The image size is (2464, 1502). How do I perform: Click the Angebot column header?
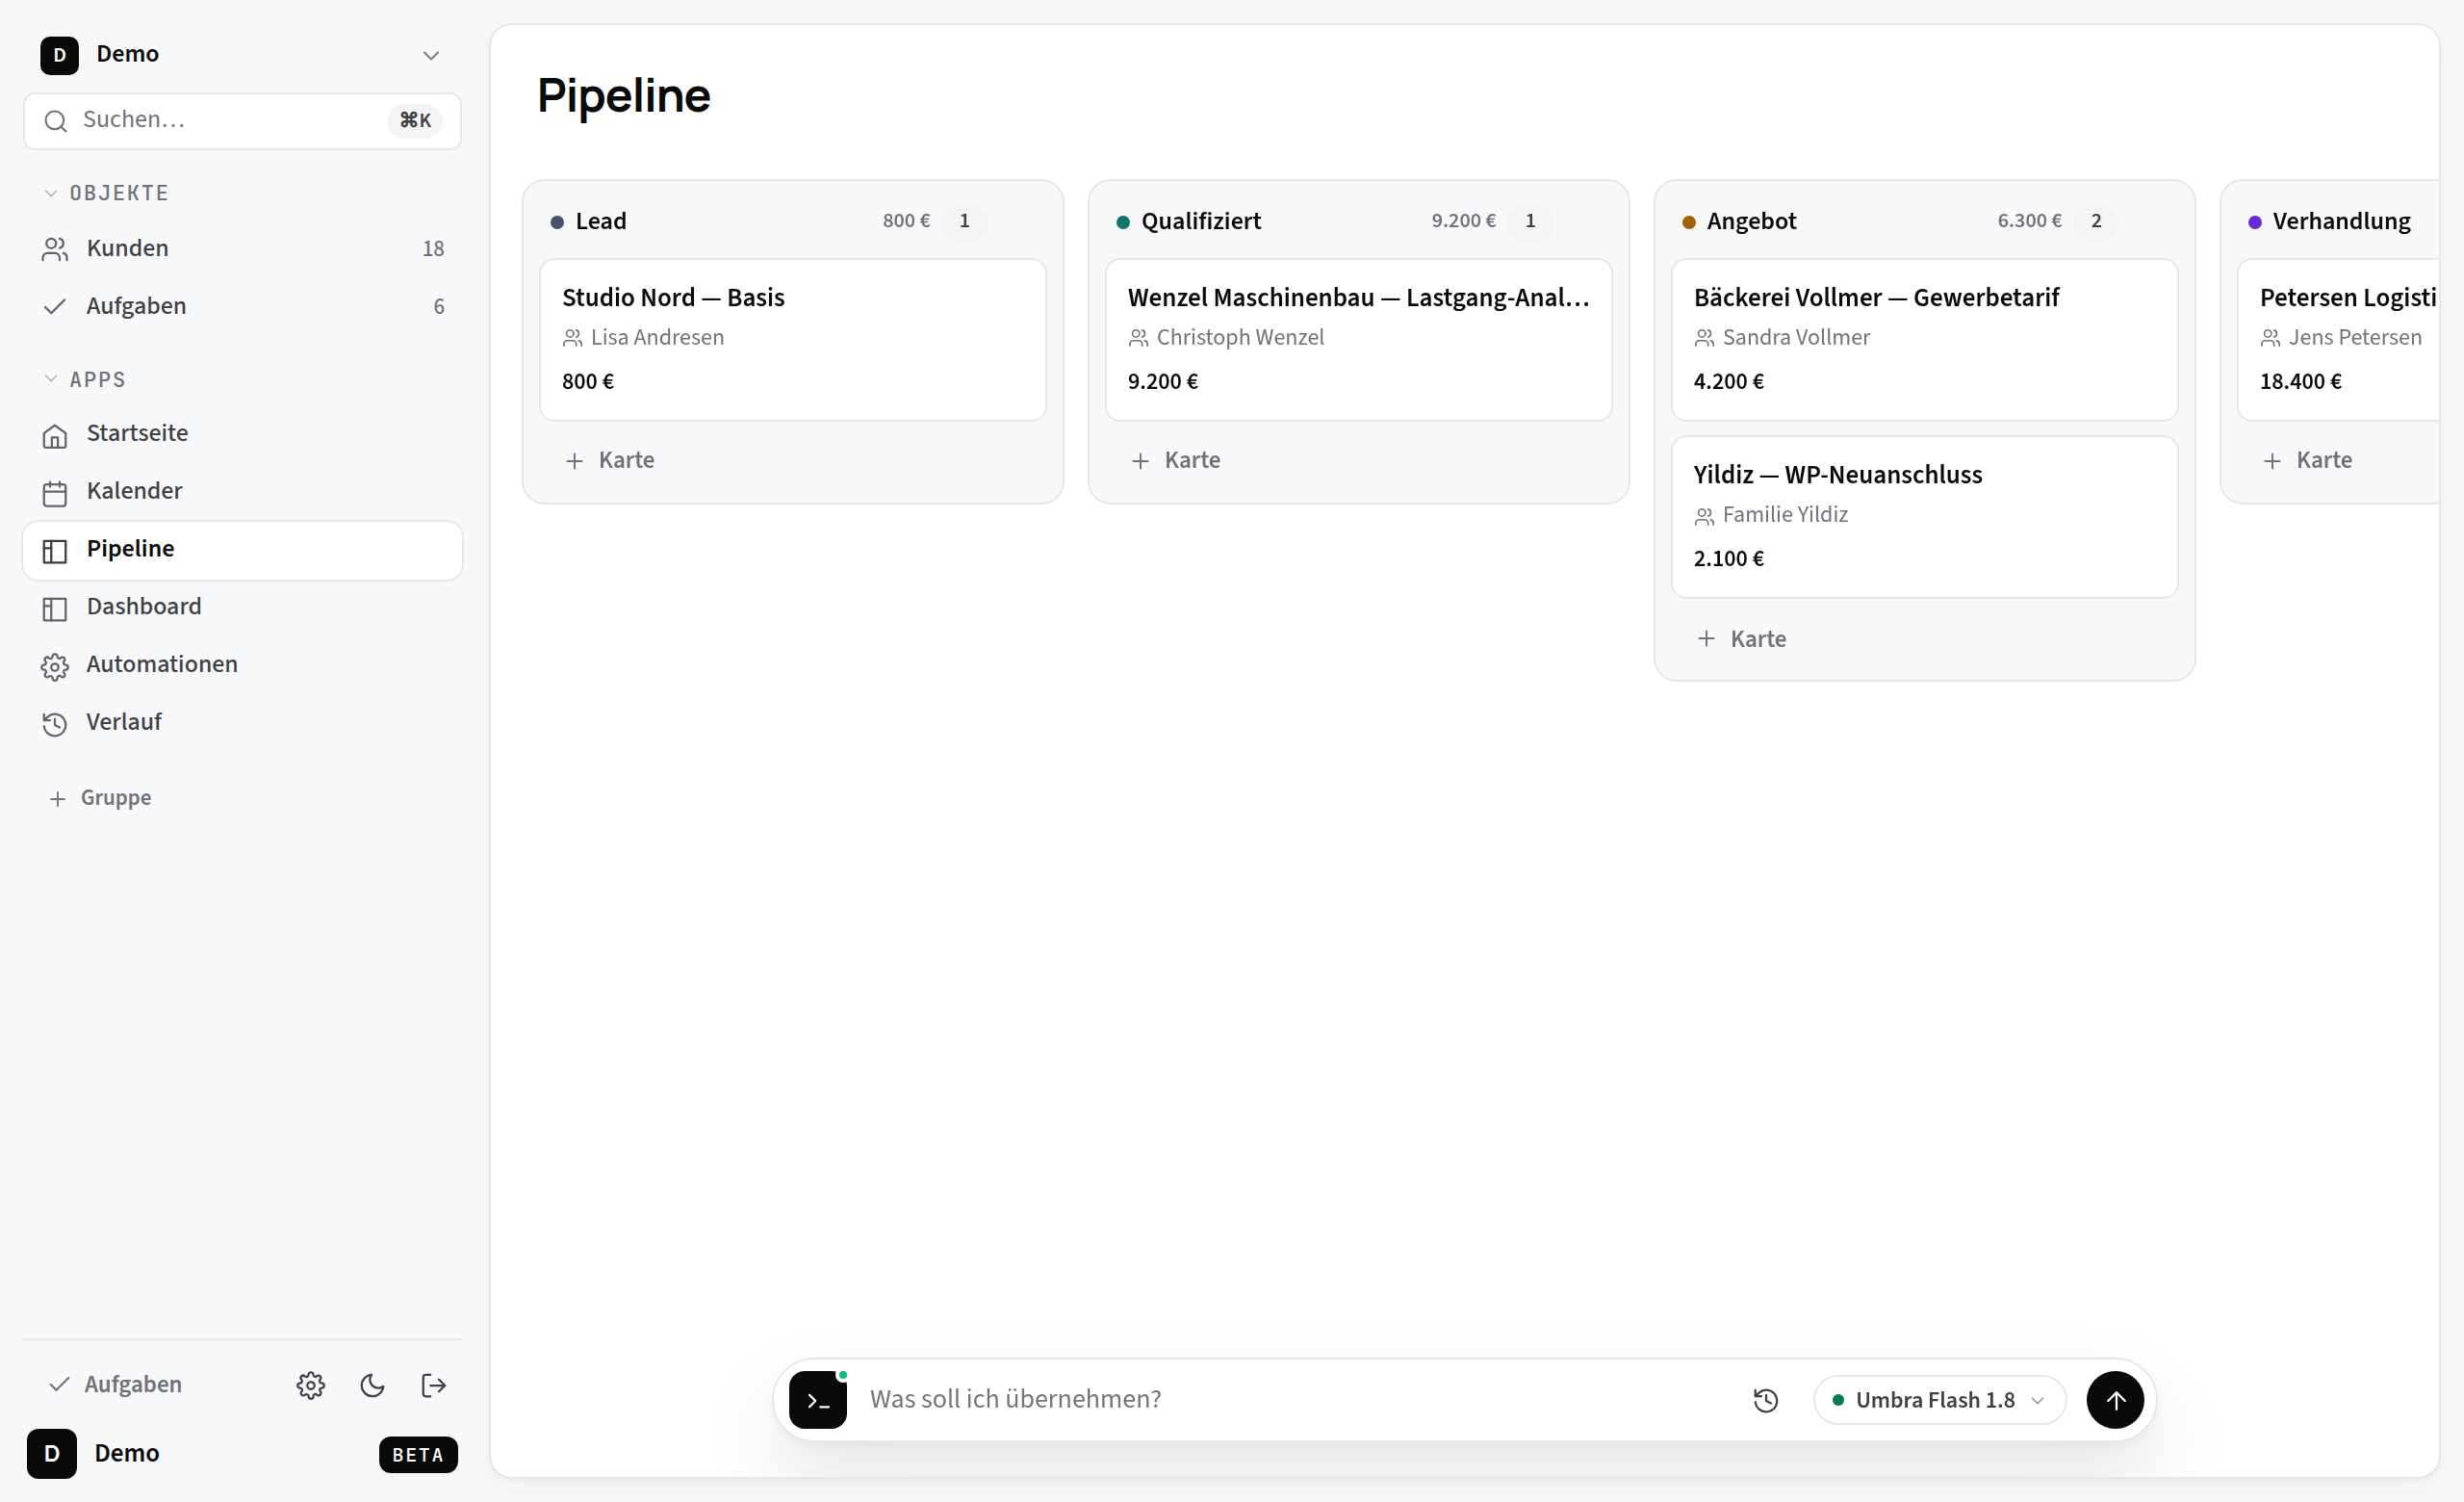1752,221
